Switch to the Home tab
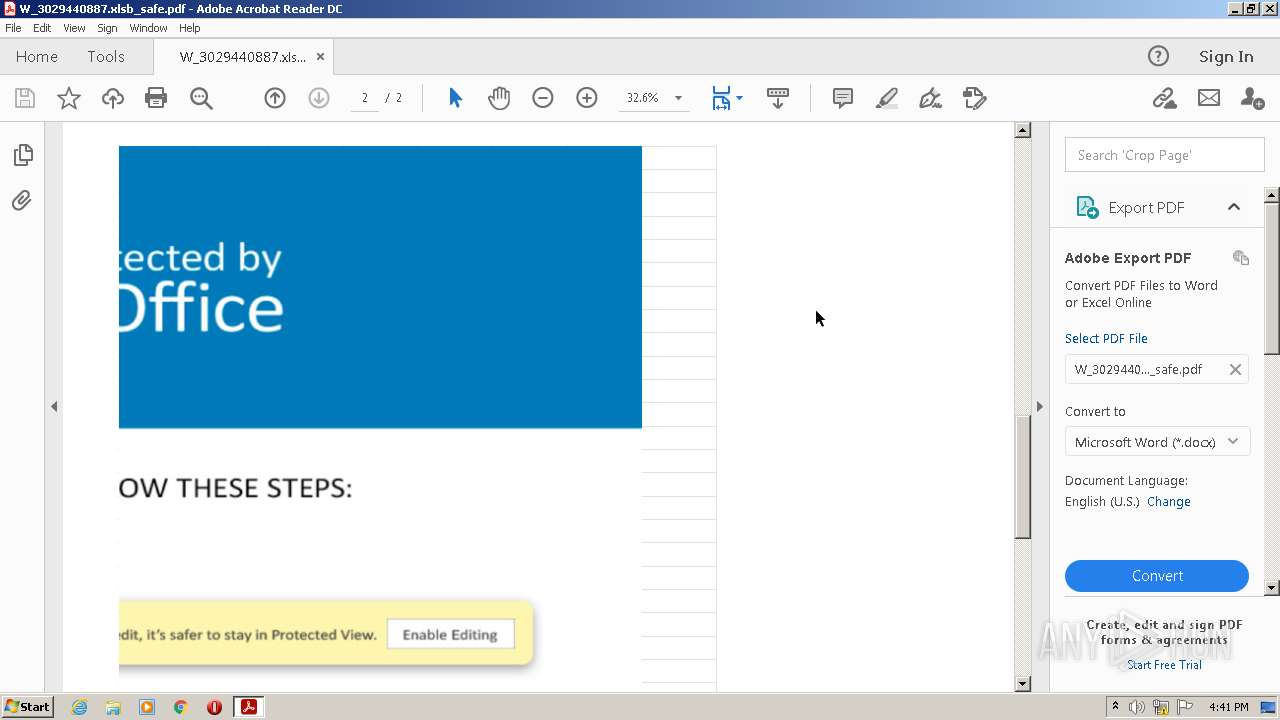Image resolution: width=1280 pixels, height=720 pixels. click(37, 57)
